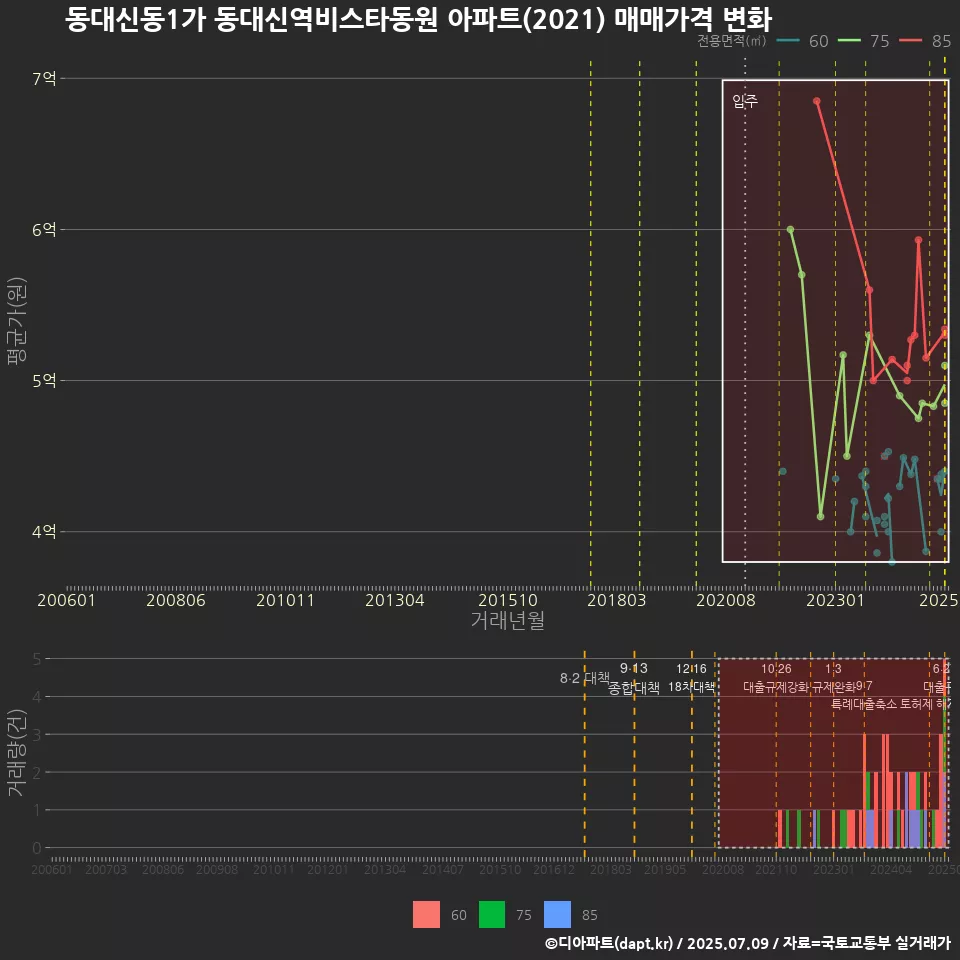The width and height of the screenshot is (960, 960).
Task: Select the green 75 line in the top legend
Action: coord(849,41)
